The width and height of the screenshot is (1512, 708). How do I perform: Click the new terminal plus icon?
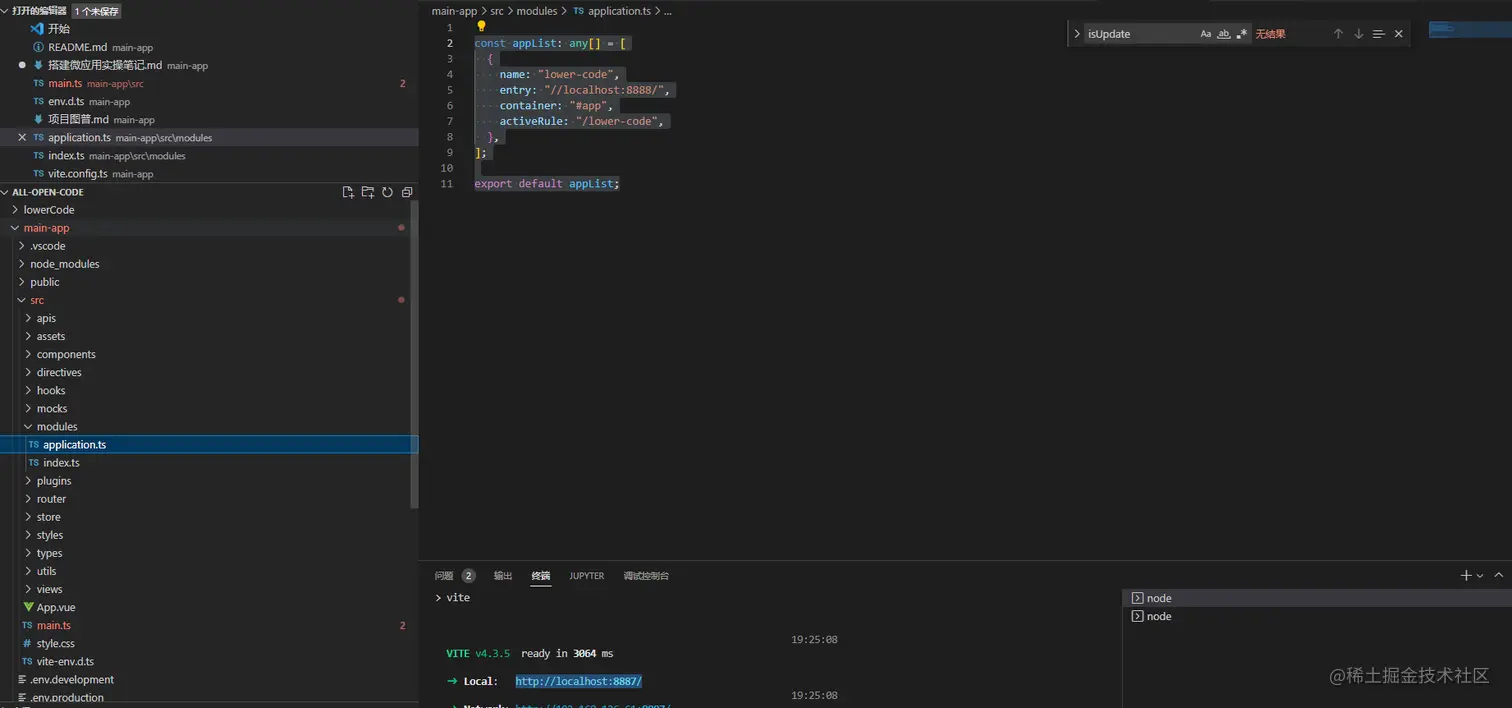tap(1466, 575)
